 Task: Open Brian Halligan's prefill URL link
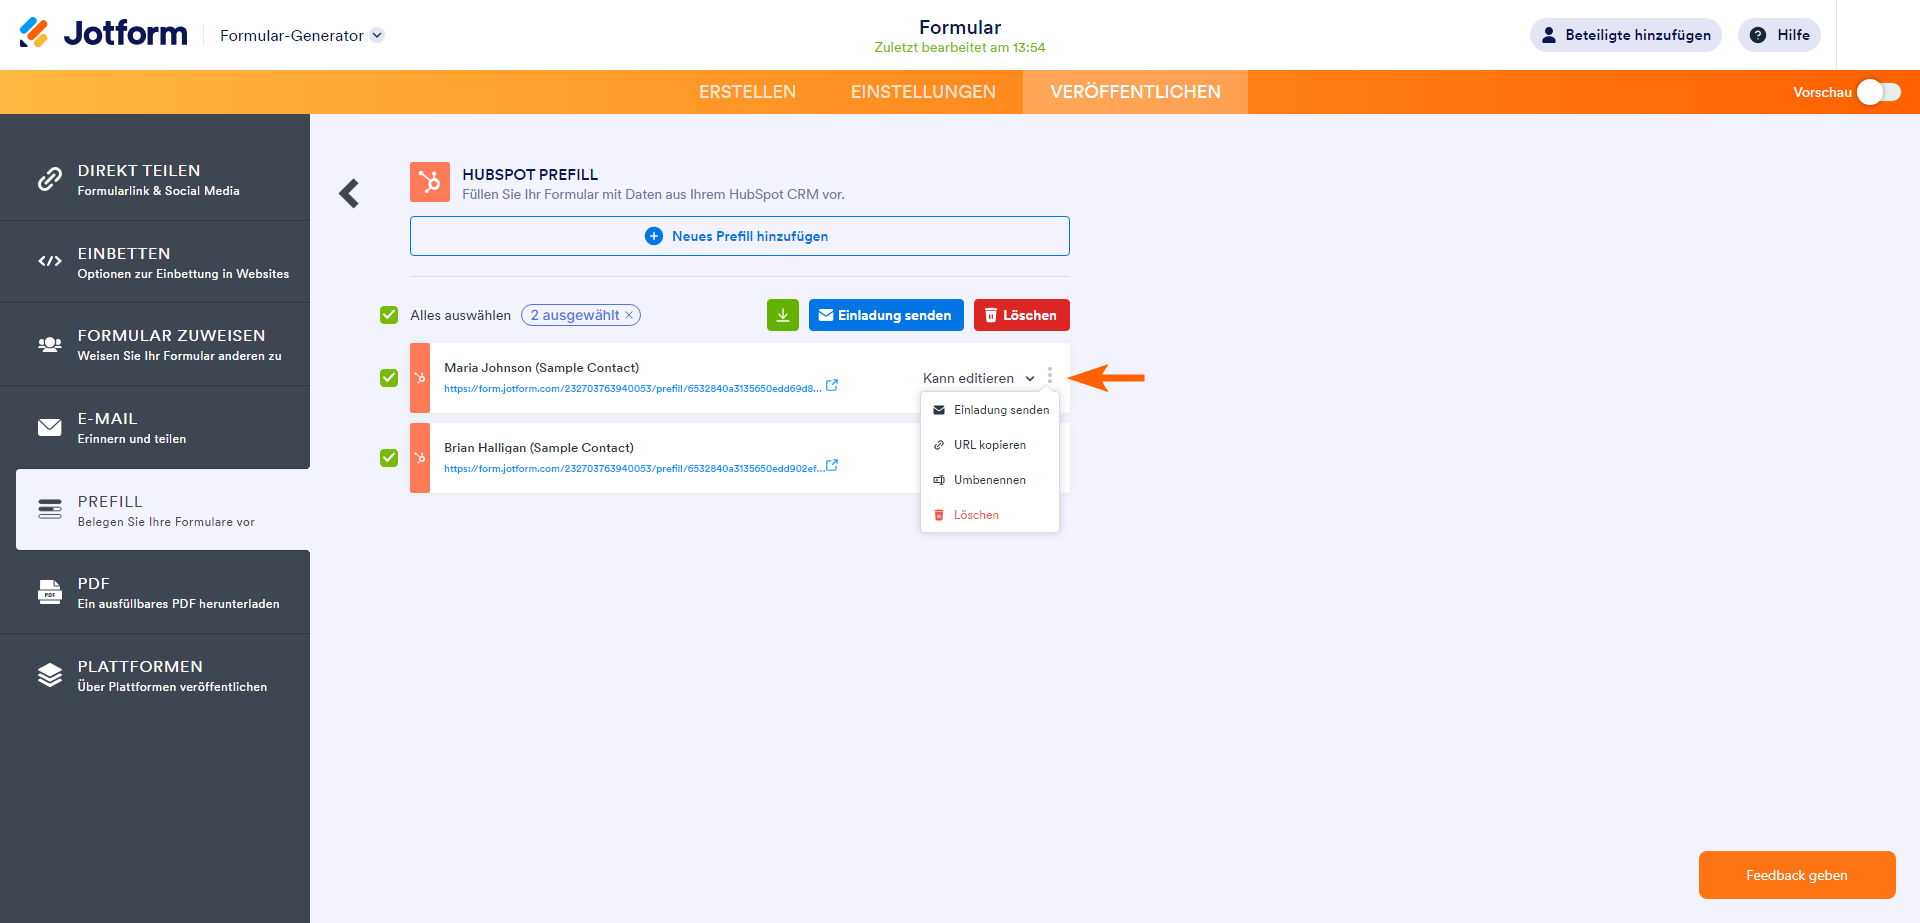click(634, 469)
